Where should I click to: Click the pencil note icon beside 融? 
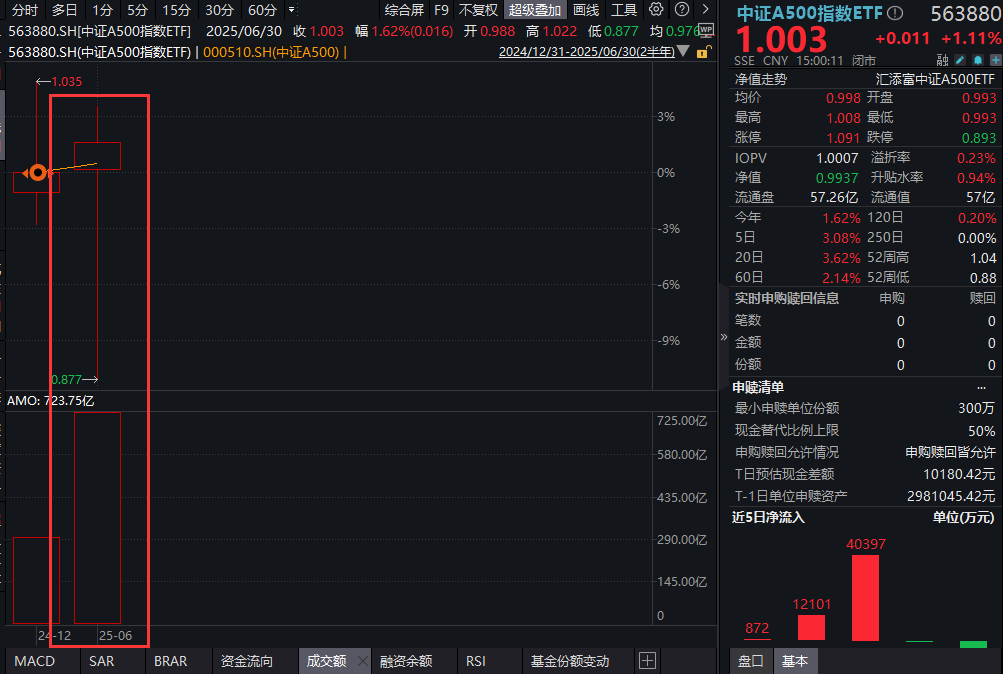(x=958, y=60)
